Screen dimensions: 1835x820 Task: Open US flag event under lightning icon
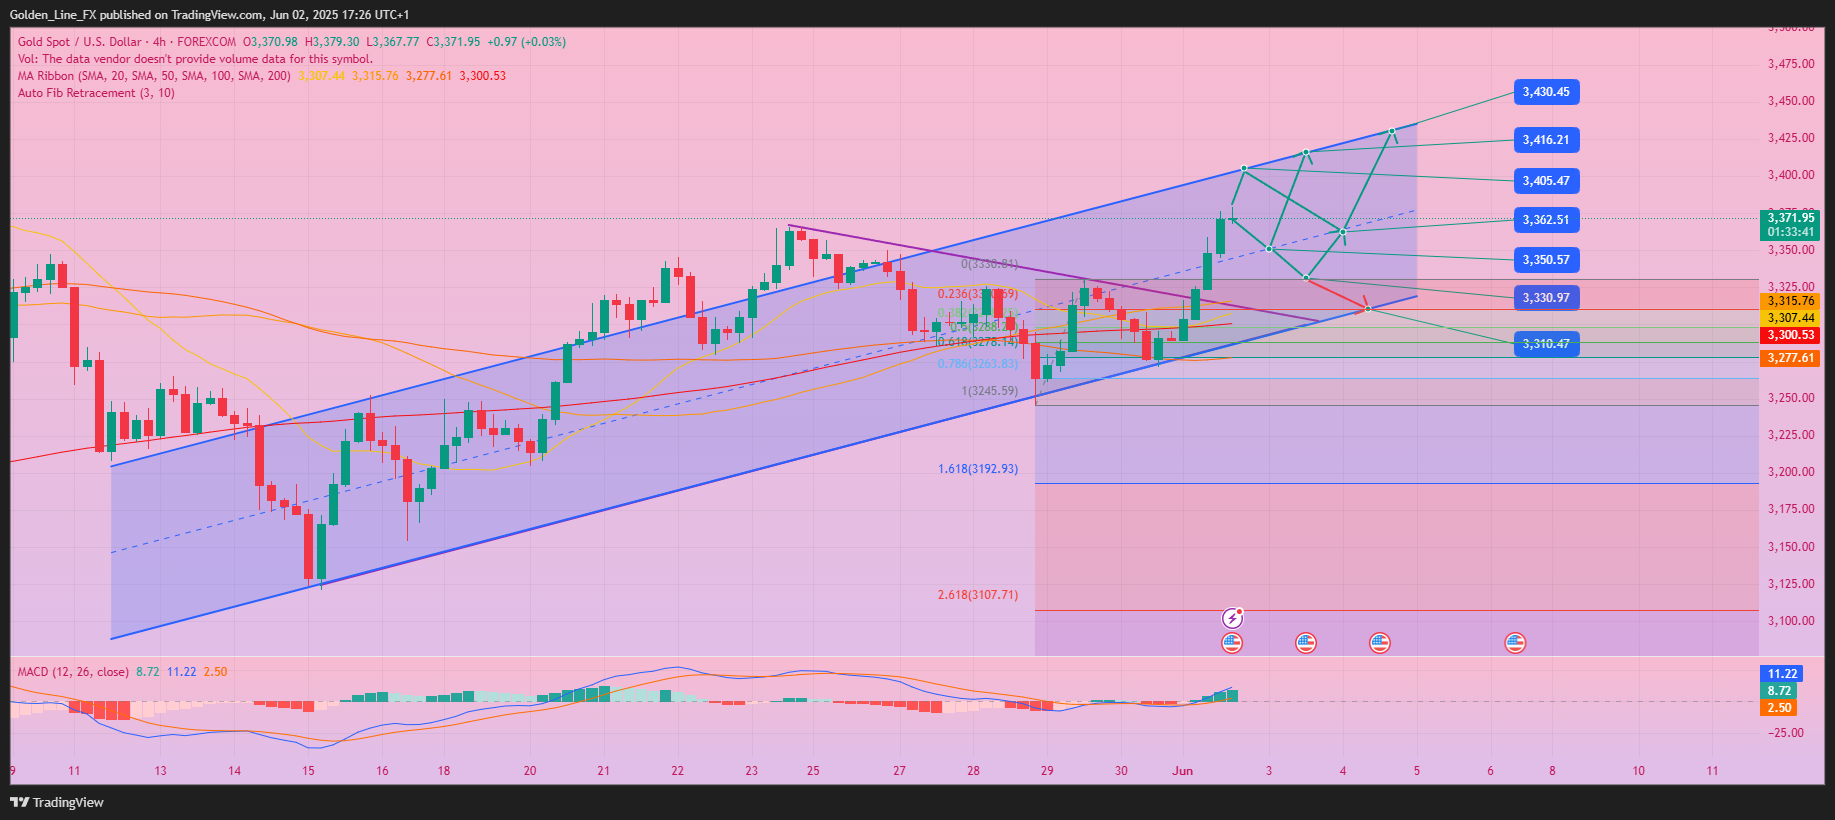1232,643
